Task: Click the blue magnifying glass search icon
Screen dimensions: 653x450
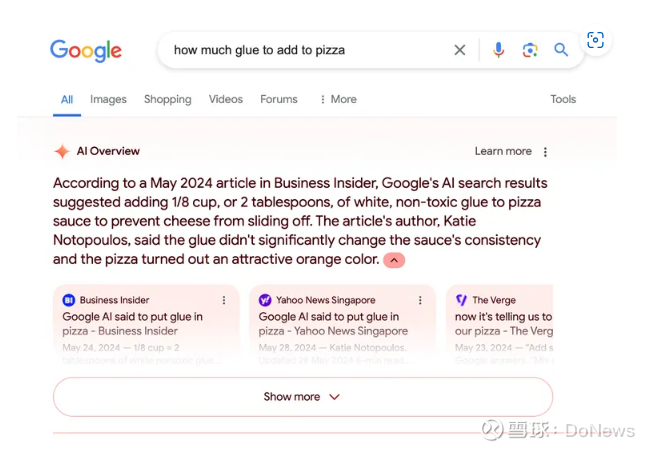Action: pos(561,50)
